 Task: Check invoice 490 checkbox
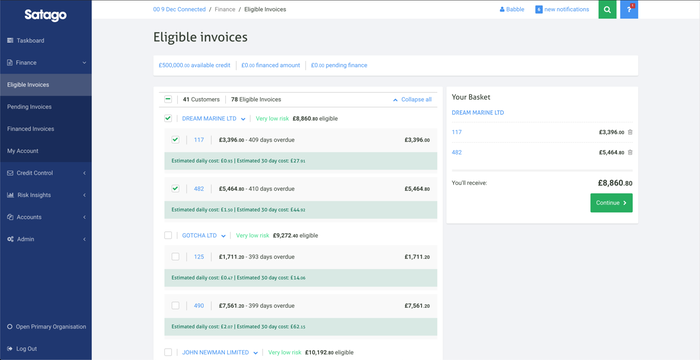click(x=175, y=306)
